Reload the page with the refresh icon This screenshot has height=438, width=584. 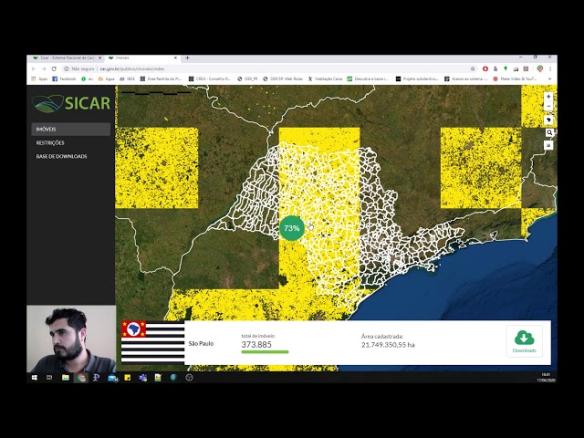pos(54,69)
